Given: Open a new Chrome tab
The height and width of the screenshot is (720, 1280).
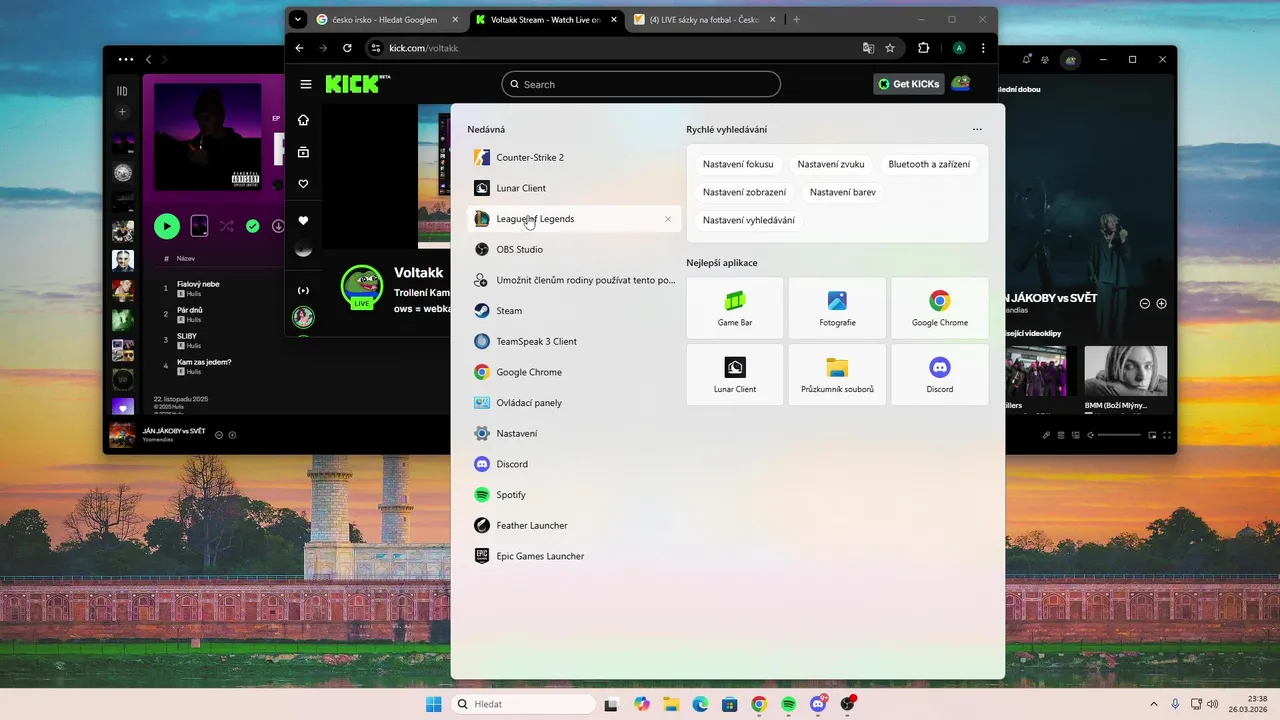Looking at the screenshot, I should point(797,19).
